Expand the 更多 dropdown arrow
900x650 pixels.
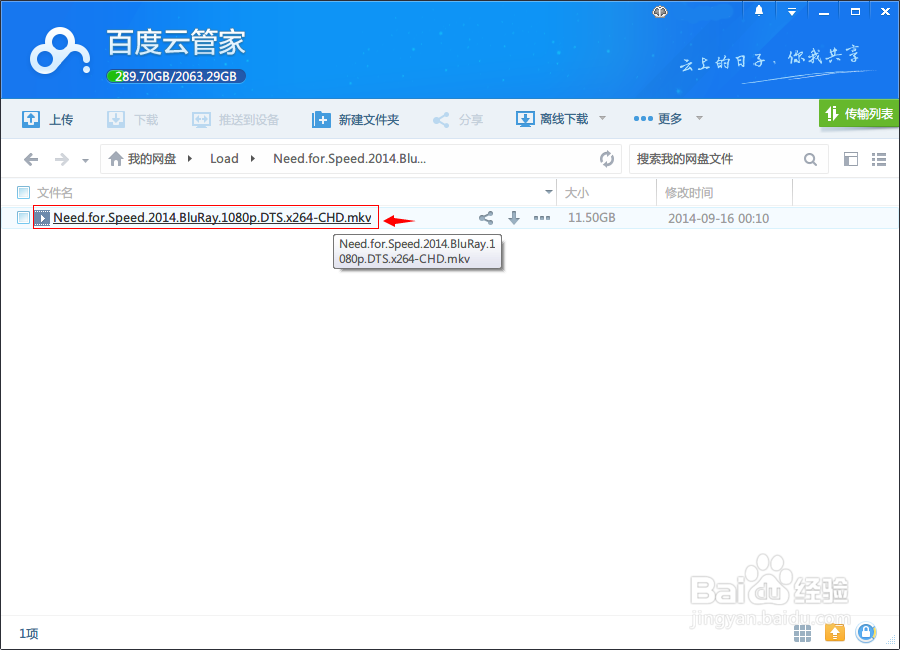[699, 118]
